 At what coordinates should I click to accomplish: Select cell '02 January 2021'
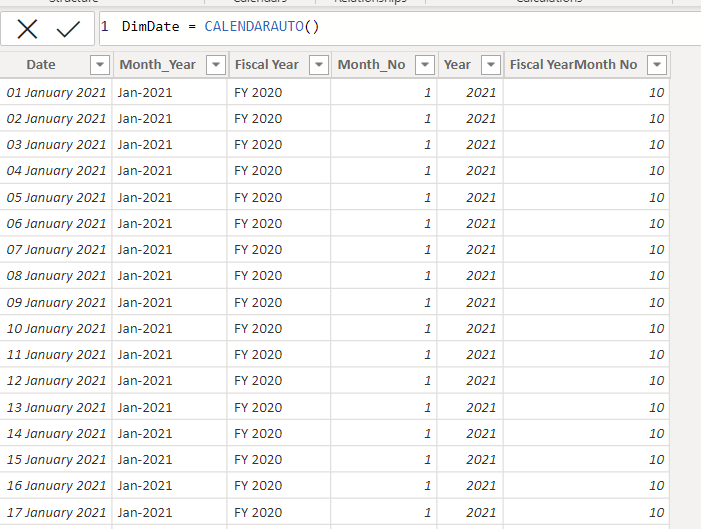coord(56,118)
